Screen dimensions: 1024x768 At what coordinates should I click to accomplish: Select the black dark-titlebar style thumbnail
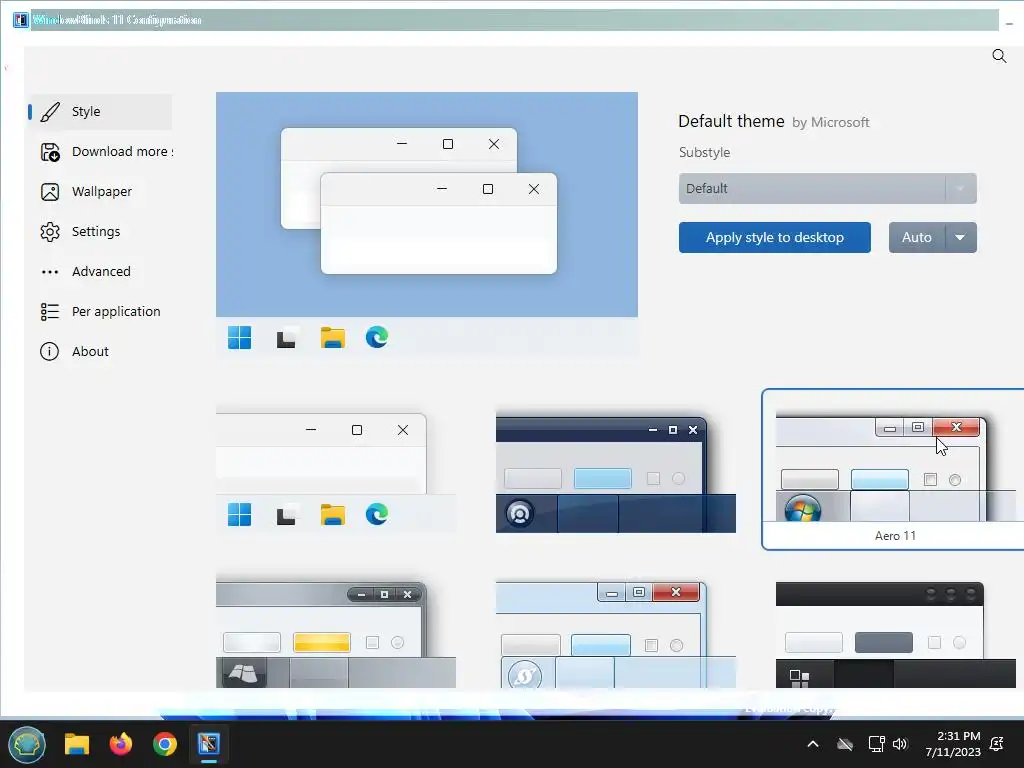[895, 633]
